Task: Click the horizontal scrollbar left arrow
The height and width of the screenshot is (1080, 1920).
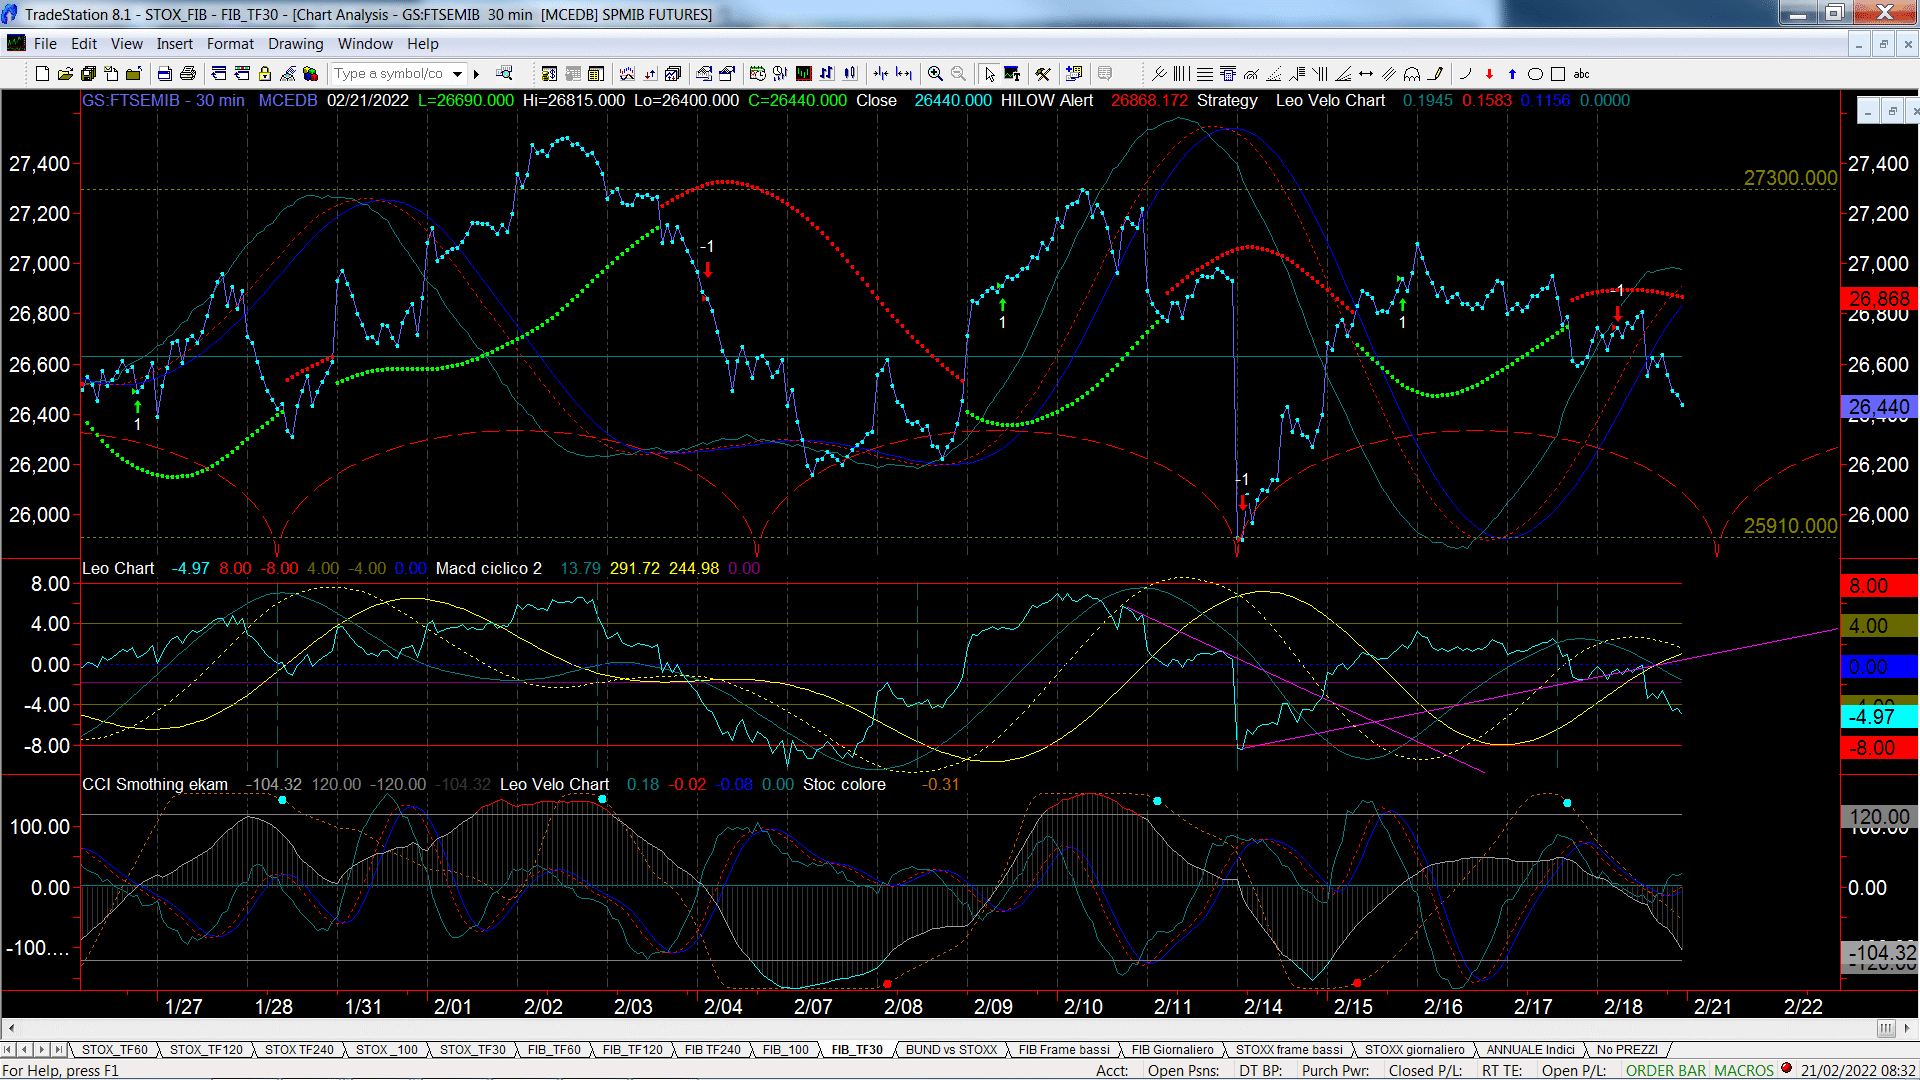Action: (x=10, y=1028)
